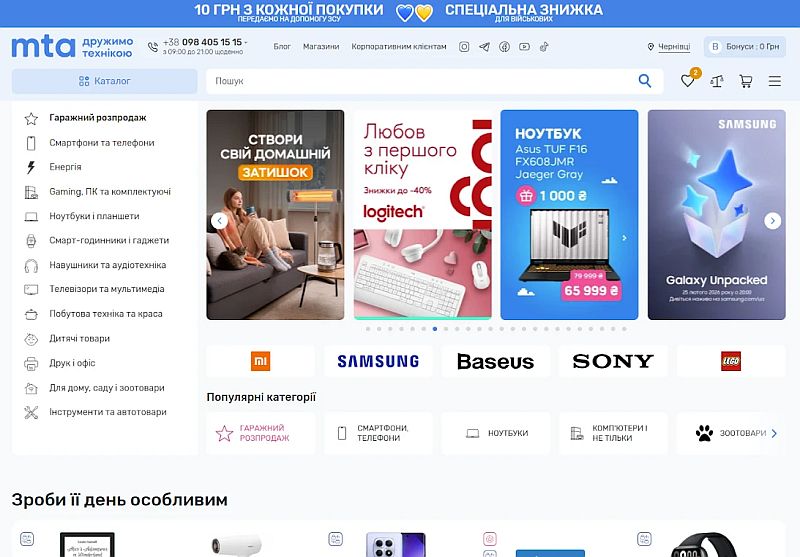Show more popular categories chevron
The image size is (800, 557).
(x=774, y=434)
